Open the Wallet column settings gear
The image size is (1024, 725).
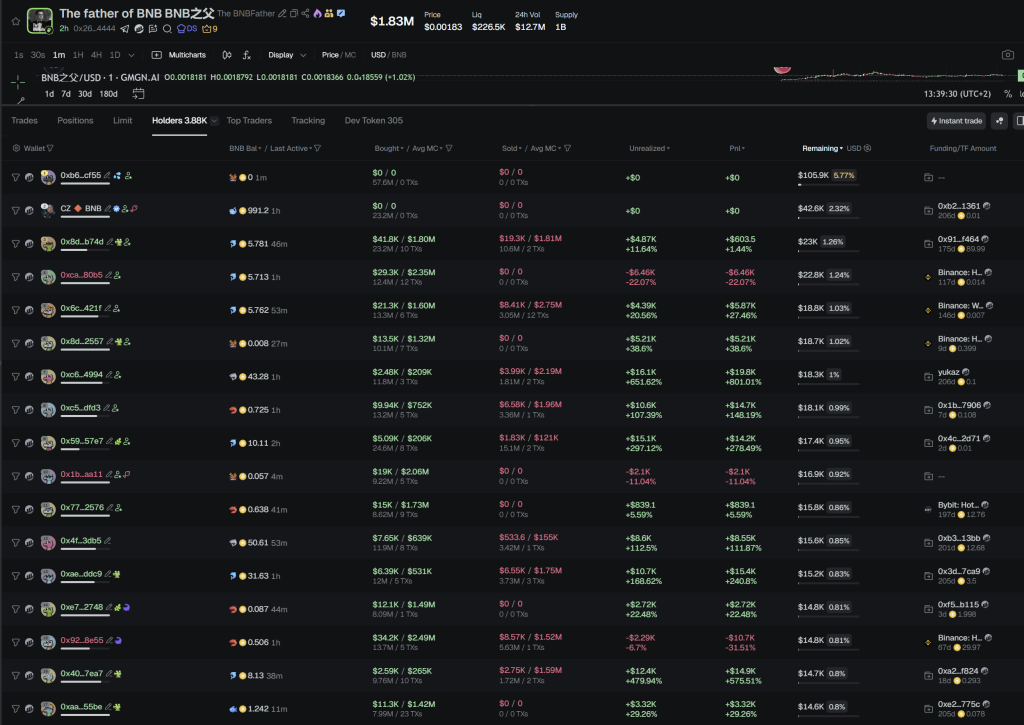16,148
